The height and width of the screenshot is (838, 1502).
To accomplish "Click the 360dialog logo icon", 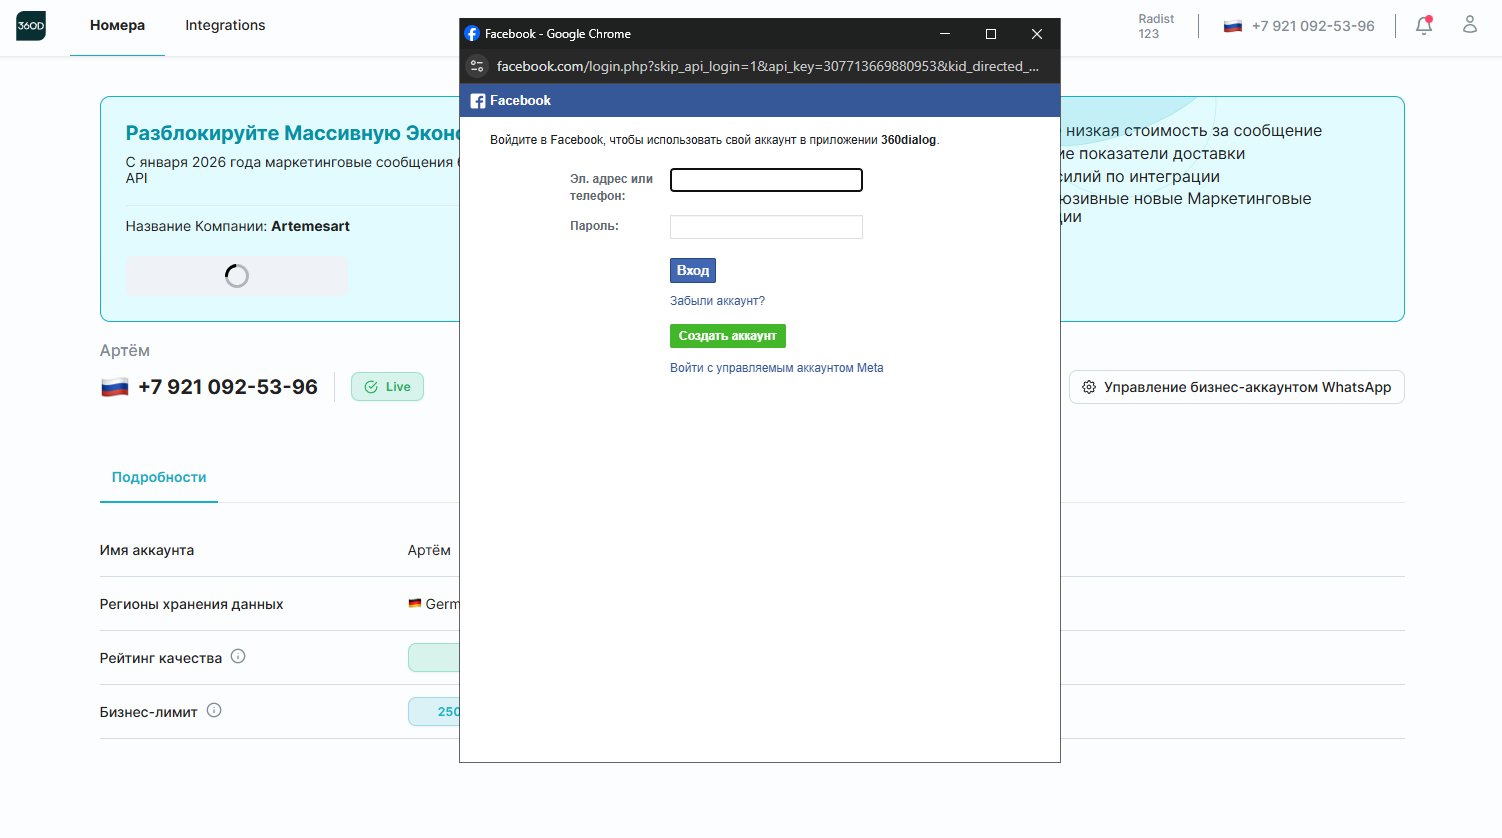I will [31, 26].
